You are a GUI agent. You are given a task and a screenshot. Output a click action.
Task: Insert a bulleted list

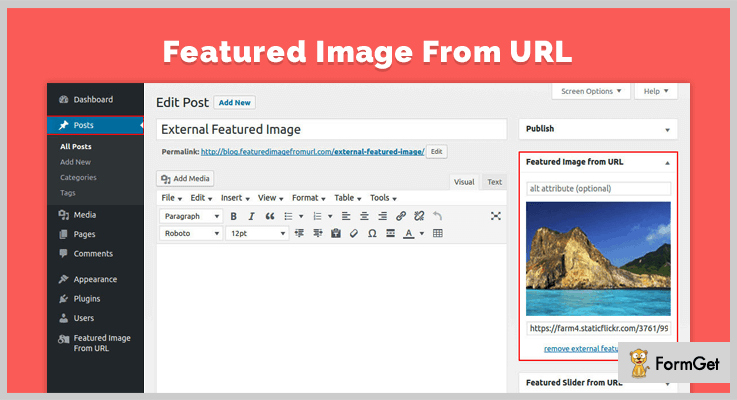[x=288, y=216]
